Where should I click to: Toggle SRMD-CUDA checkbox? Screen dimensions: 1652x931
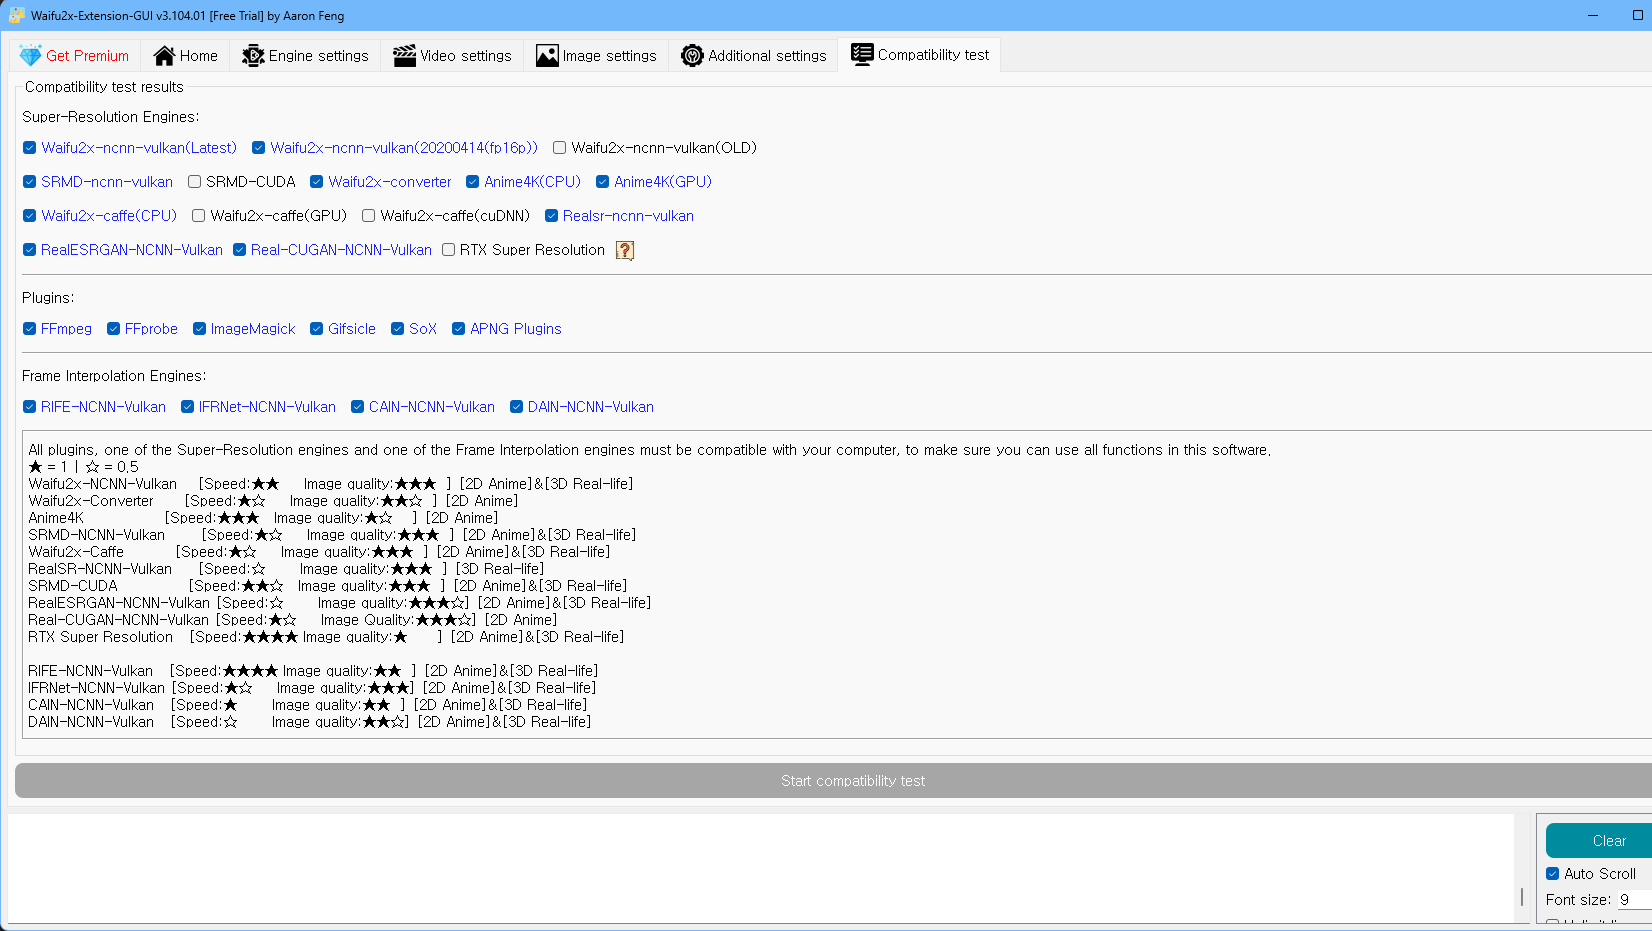tap(194, 182)
